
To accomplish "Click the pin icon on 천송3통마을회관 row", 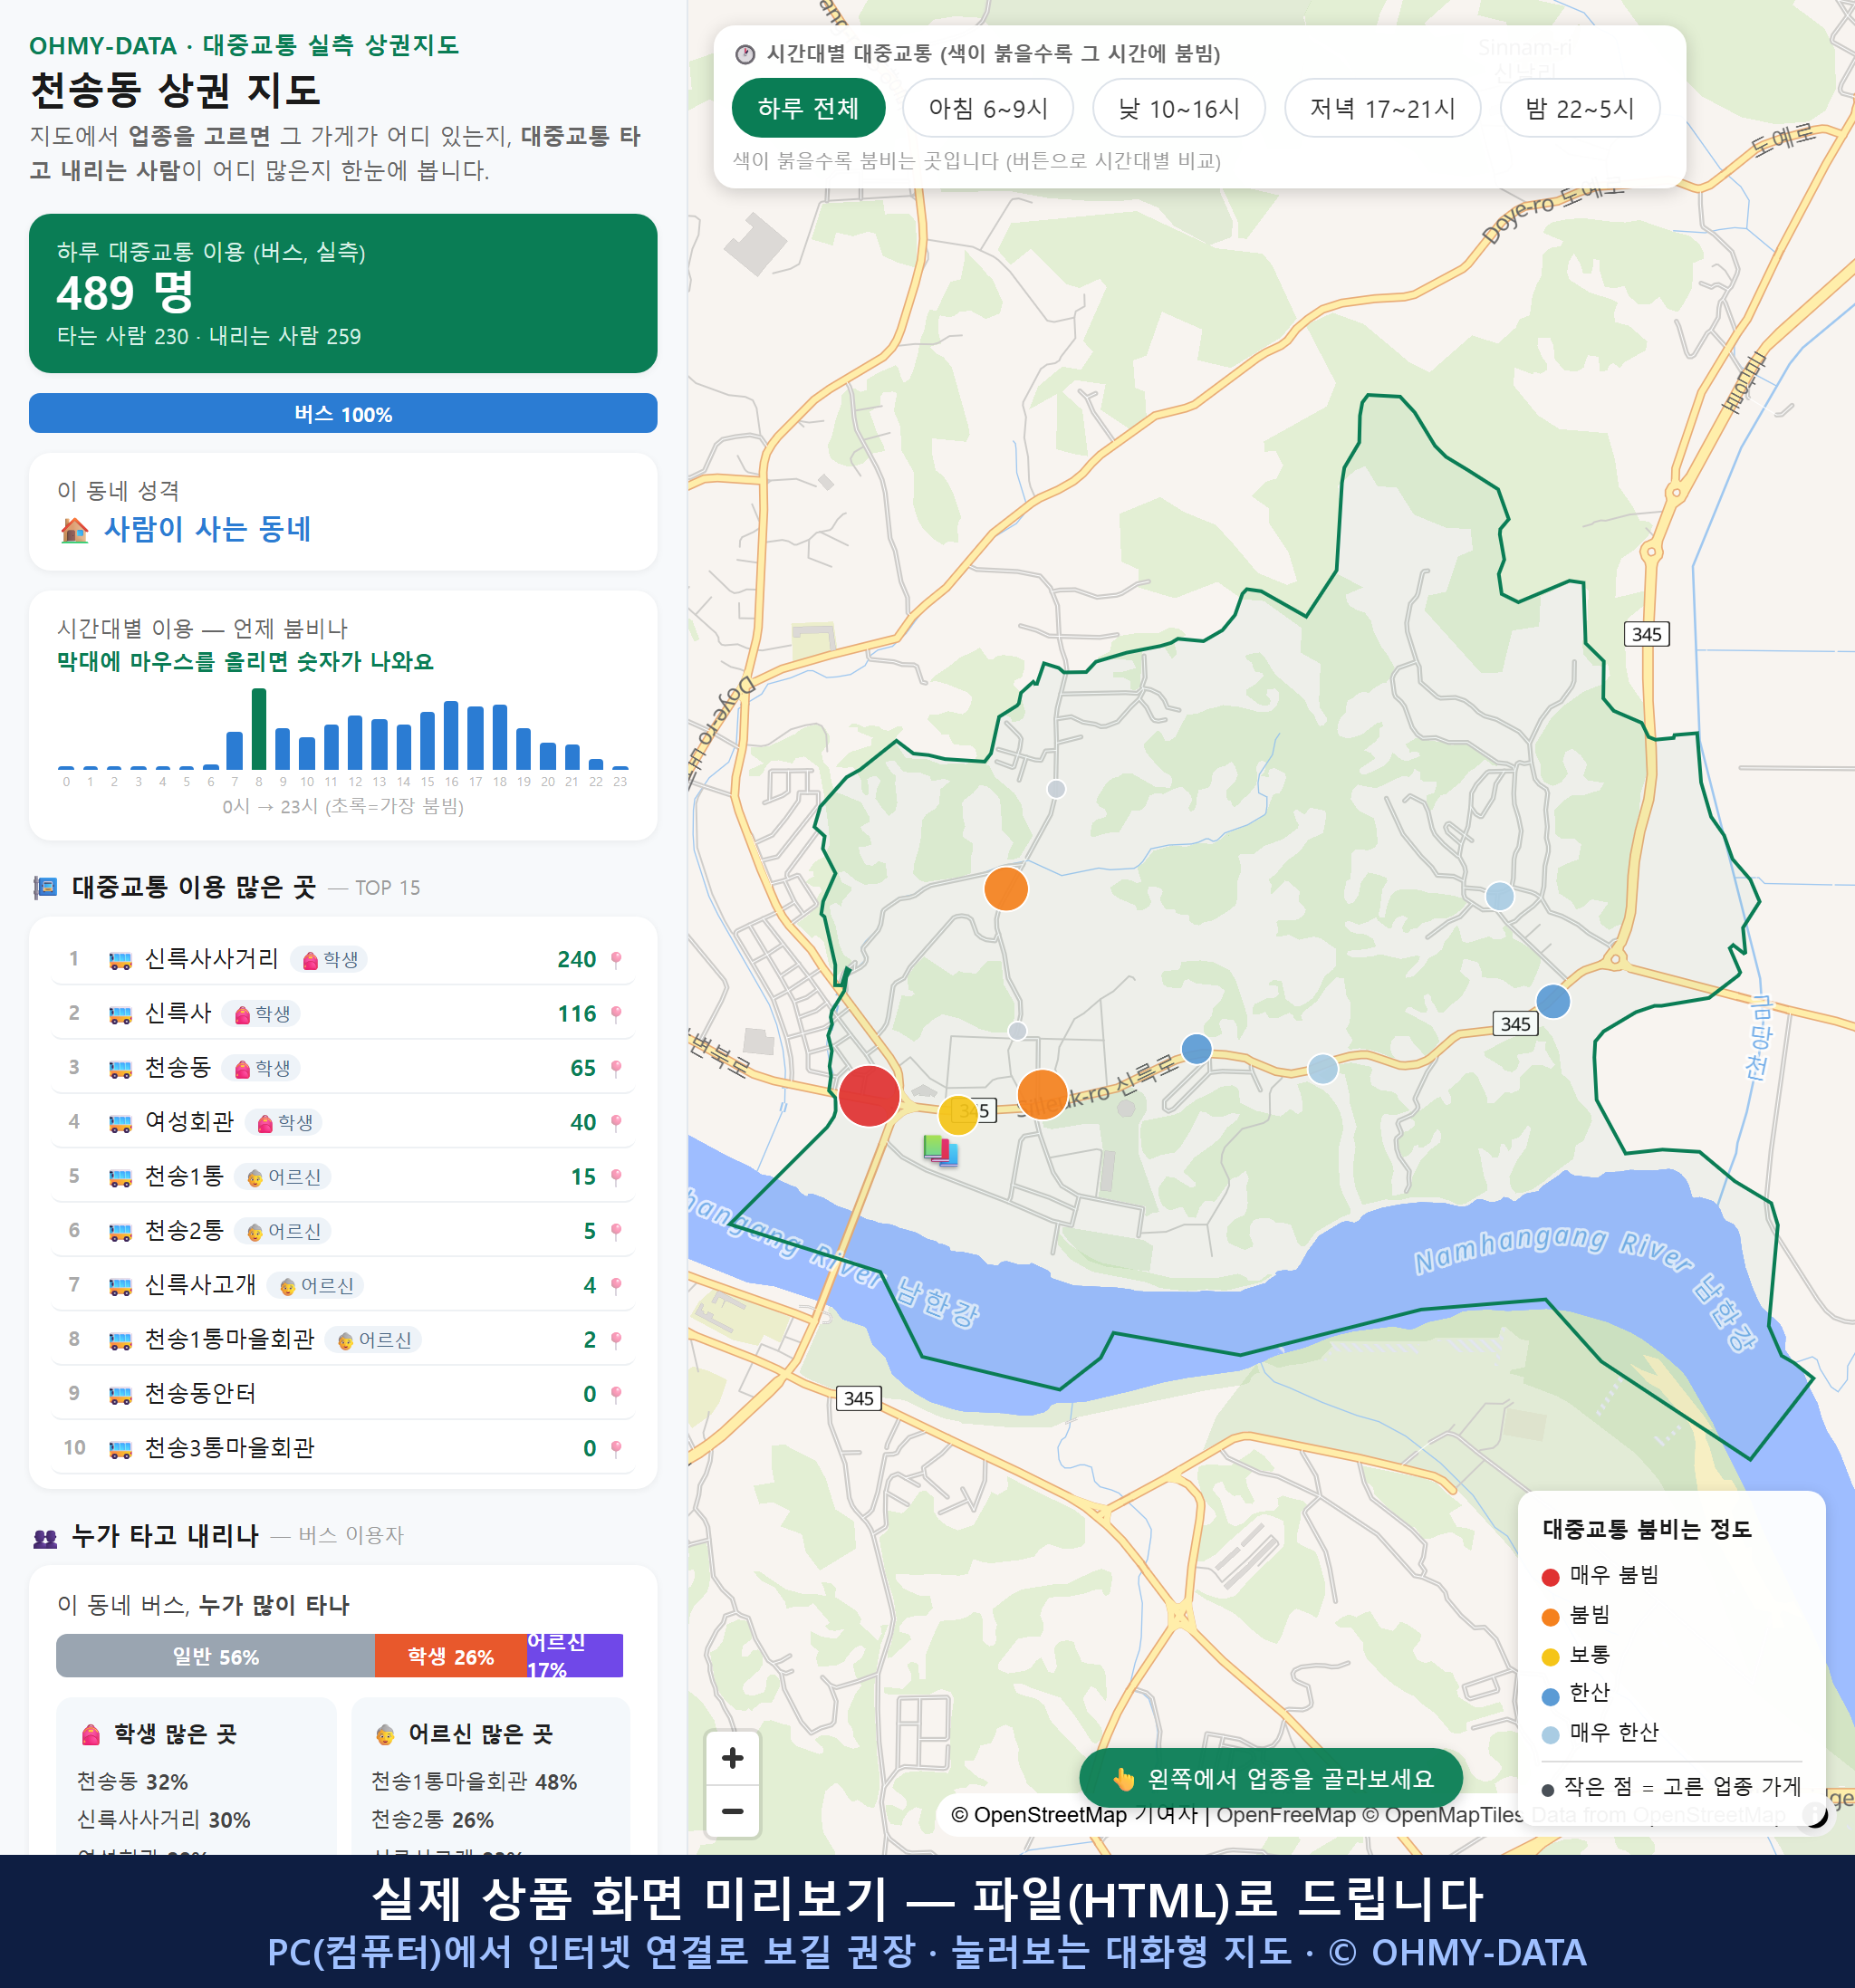I will click(x=616, y=1448).
